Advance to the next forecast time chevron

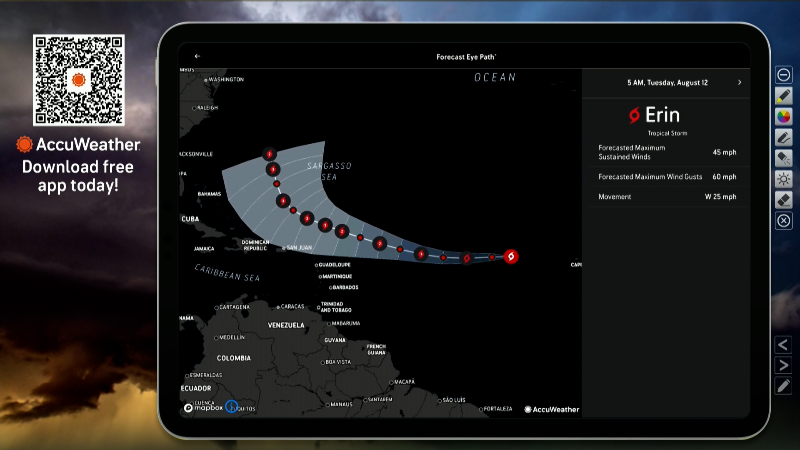(x=739, y=82)
